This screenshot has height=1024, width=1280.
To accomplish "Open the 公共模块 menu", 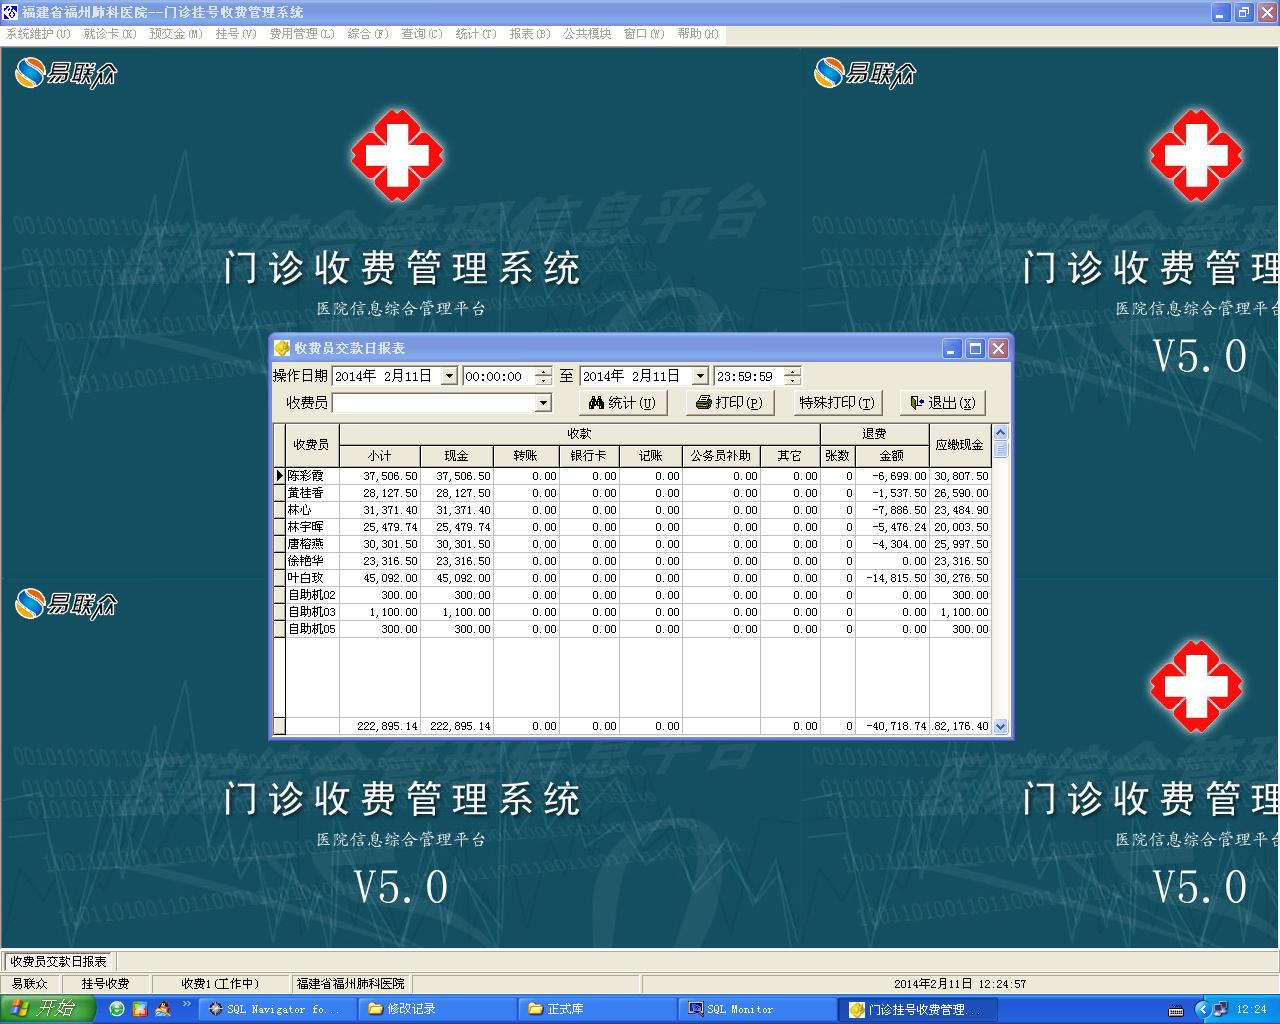I will pos(587,34).
